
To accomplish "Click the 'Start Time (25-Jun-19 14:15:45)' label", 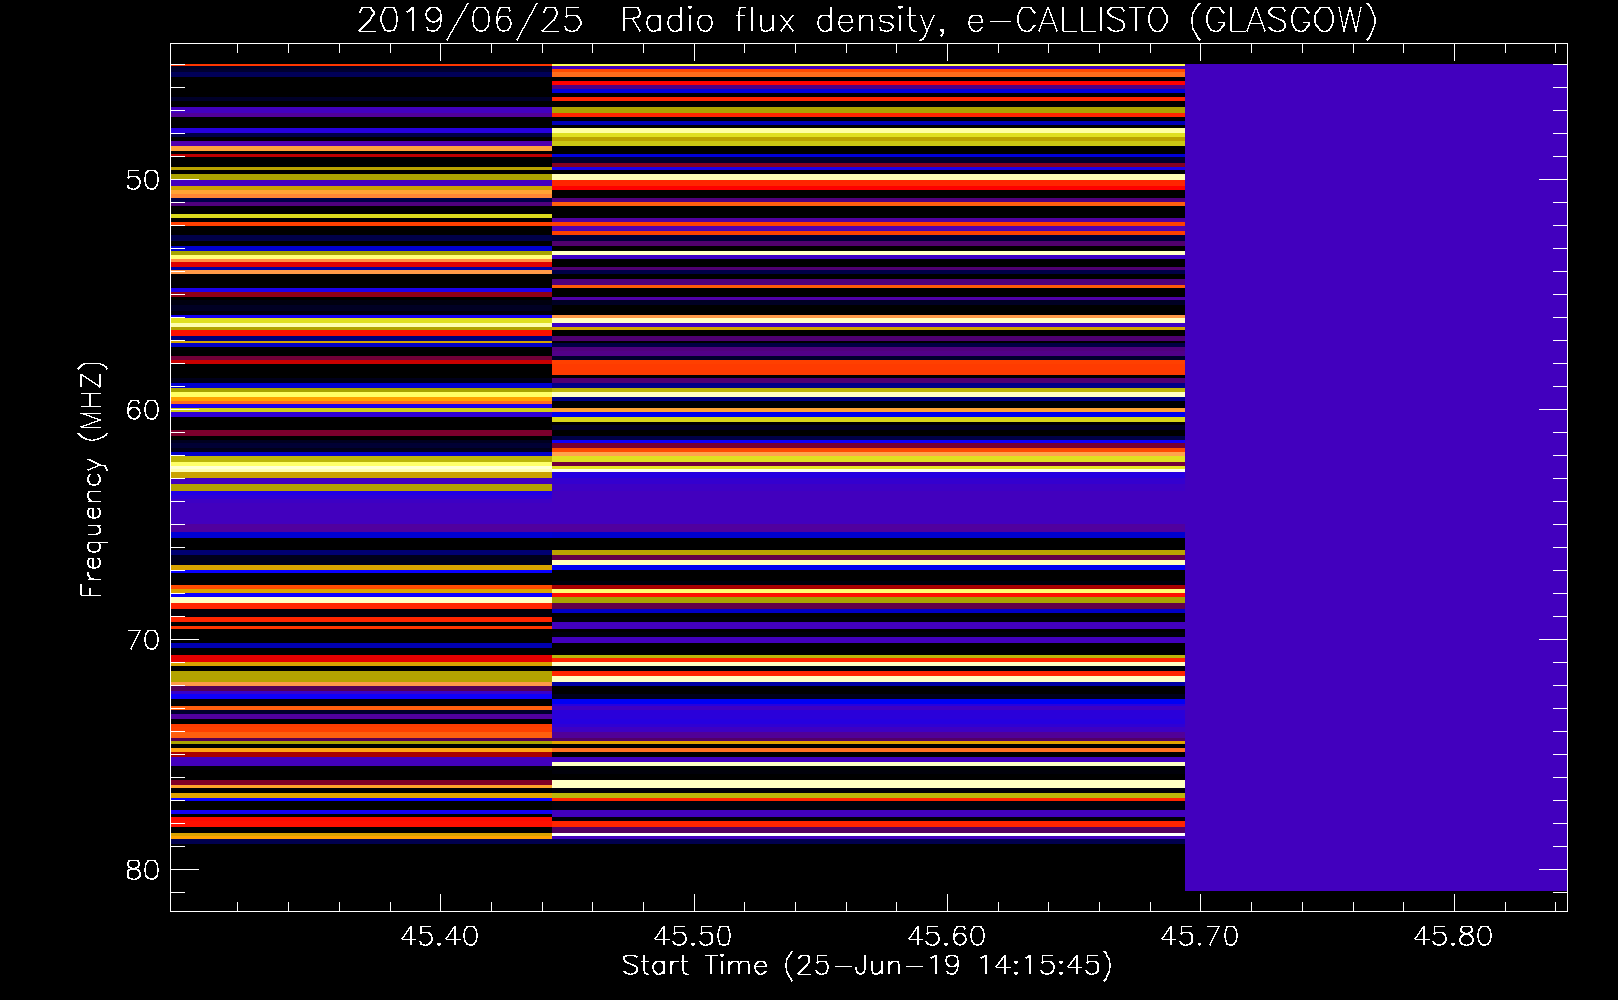I will [x=867, y=966].
